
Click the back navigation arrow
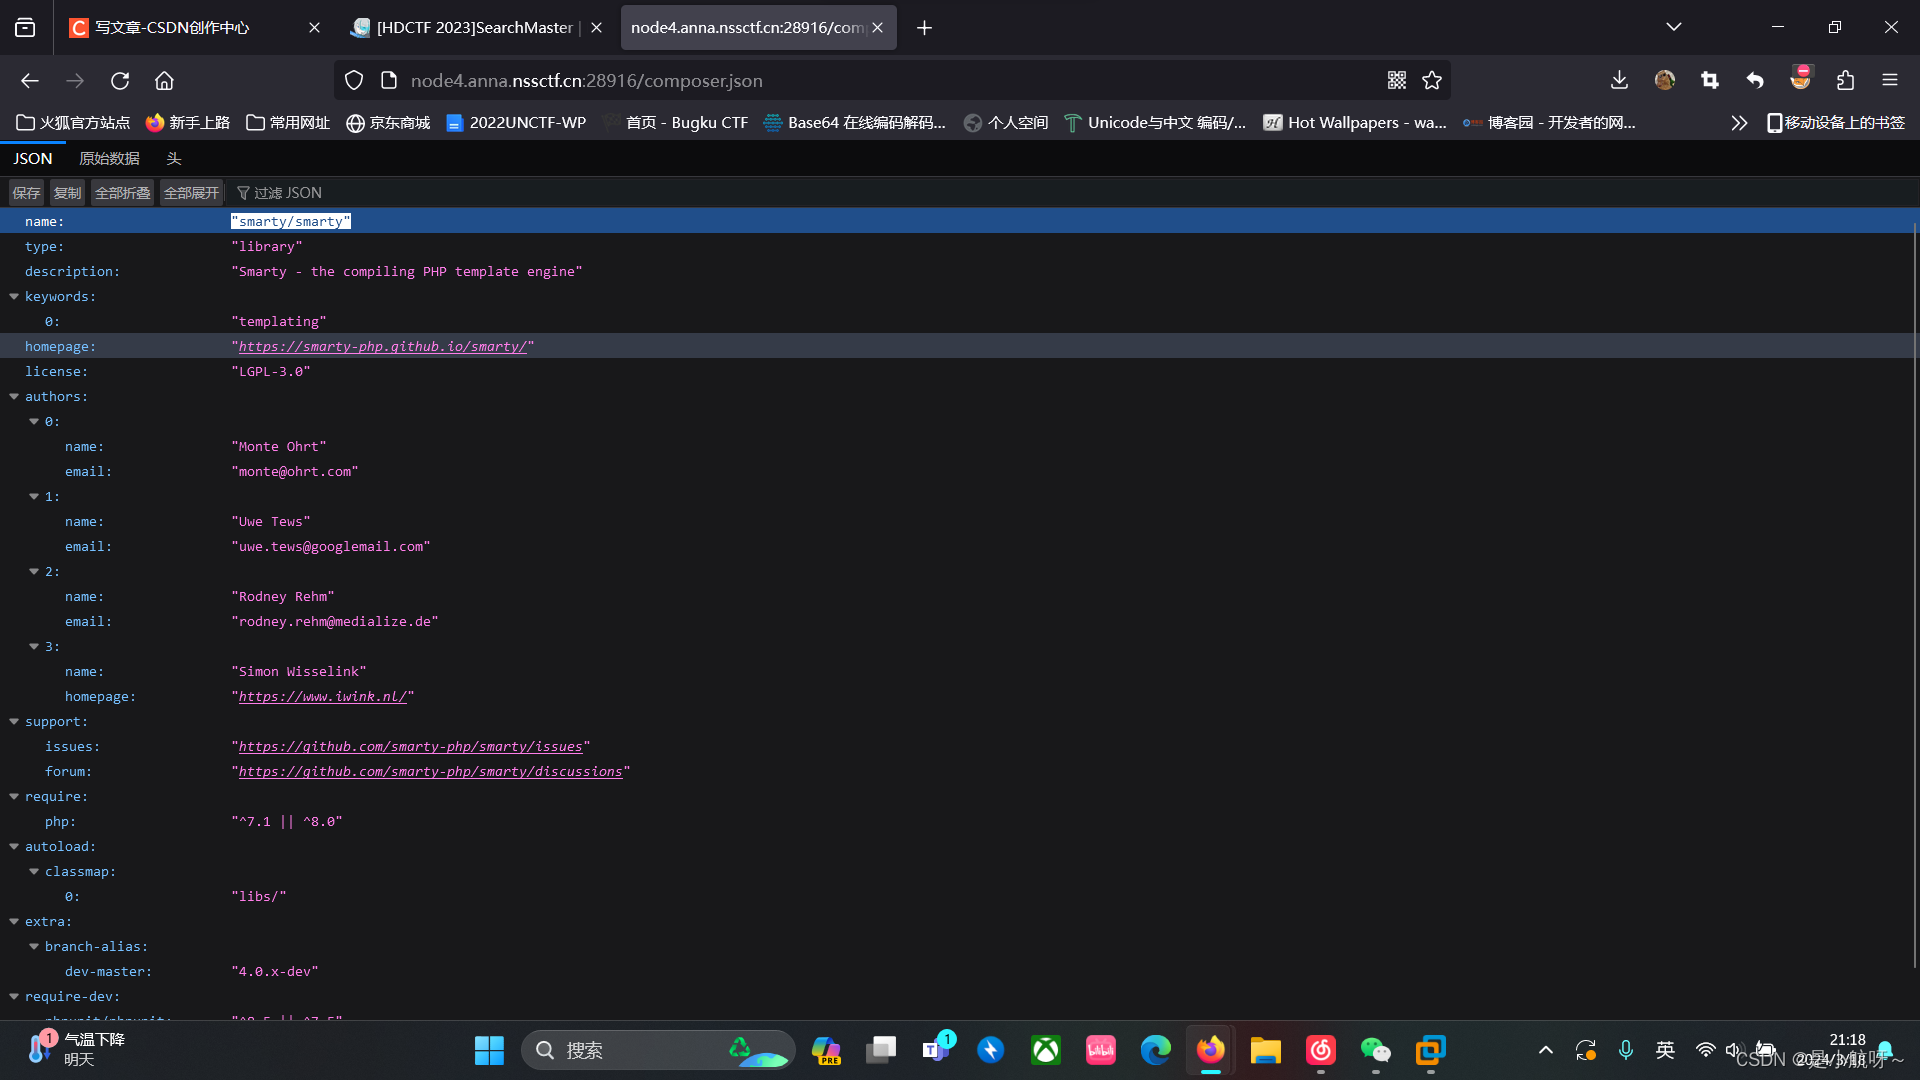click(29, 81)
